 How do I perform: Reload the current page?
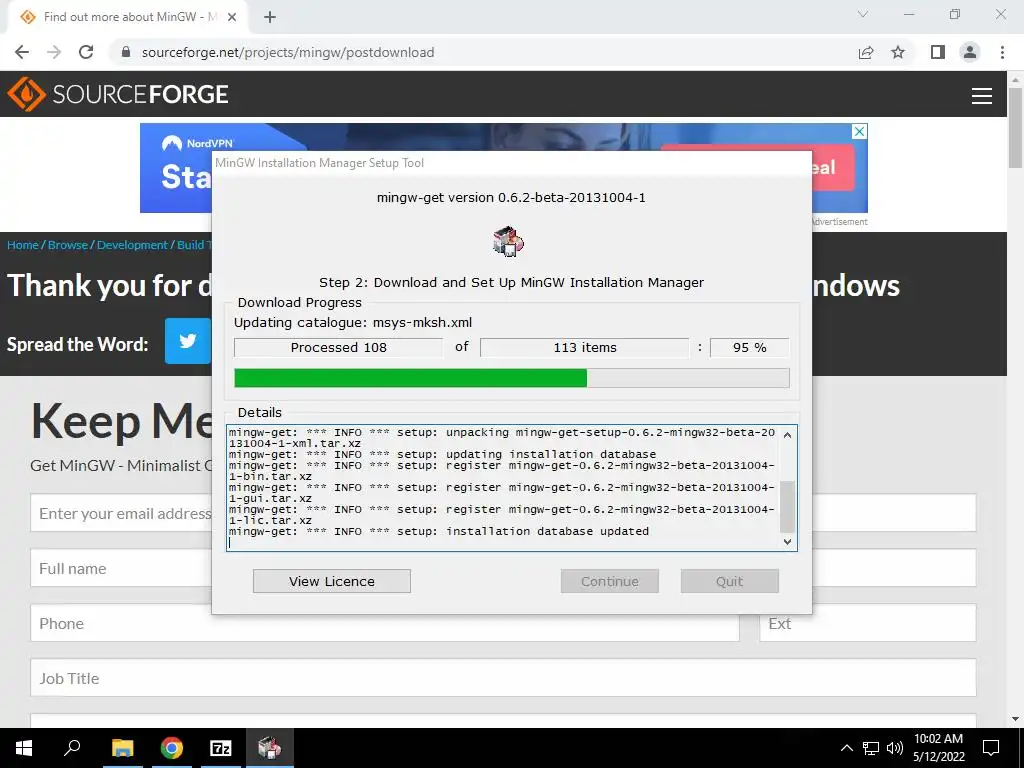click(x=86, y=52)
